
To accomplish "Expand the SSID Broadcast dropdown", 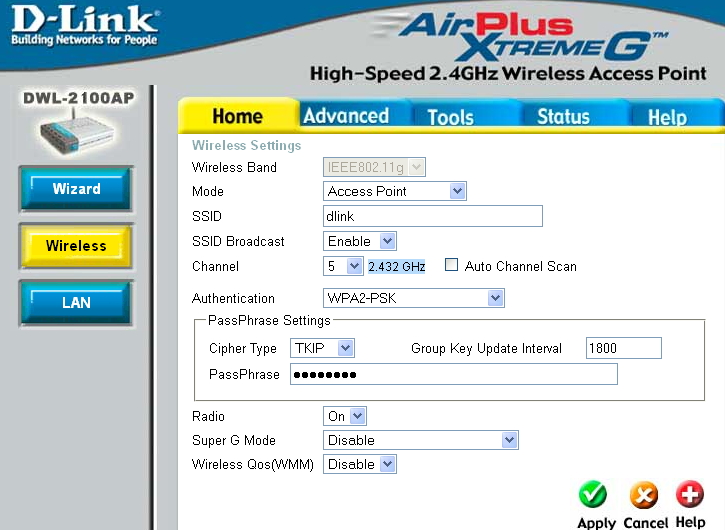I will coord(360,241).
